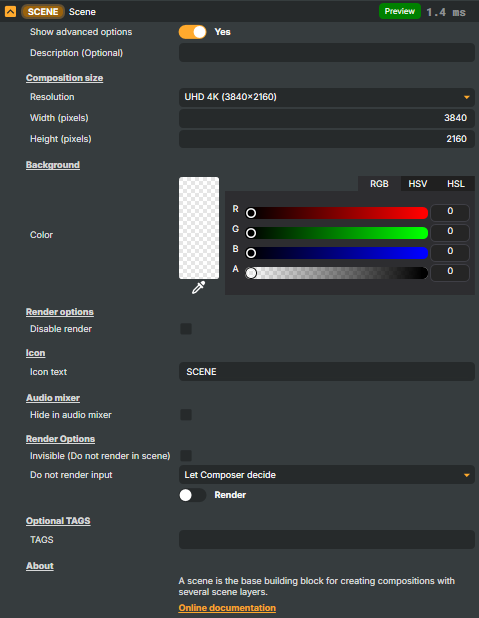479x618 pixels.
Task: Click the red R channel slider
Action: point(336,213)
